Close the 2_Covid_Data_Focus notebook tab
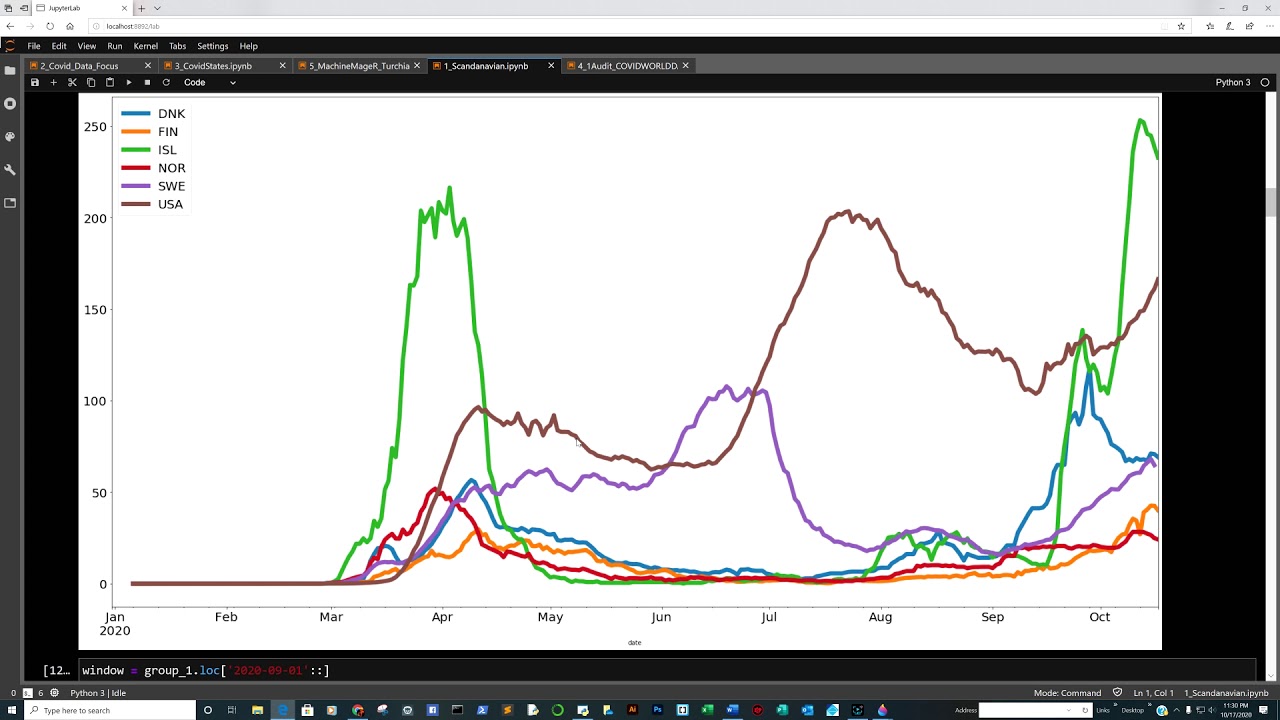The image size is (1280, 720). click(x=148, y=66)
